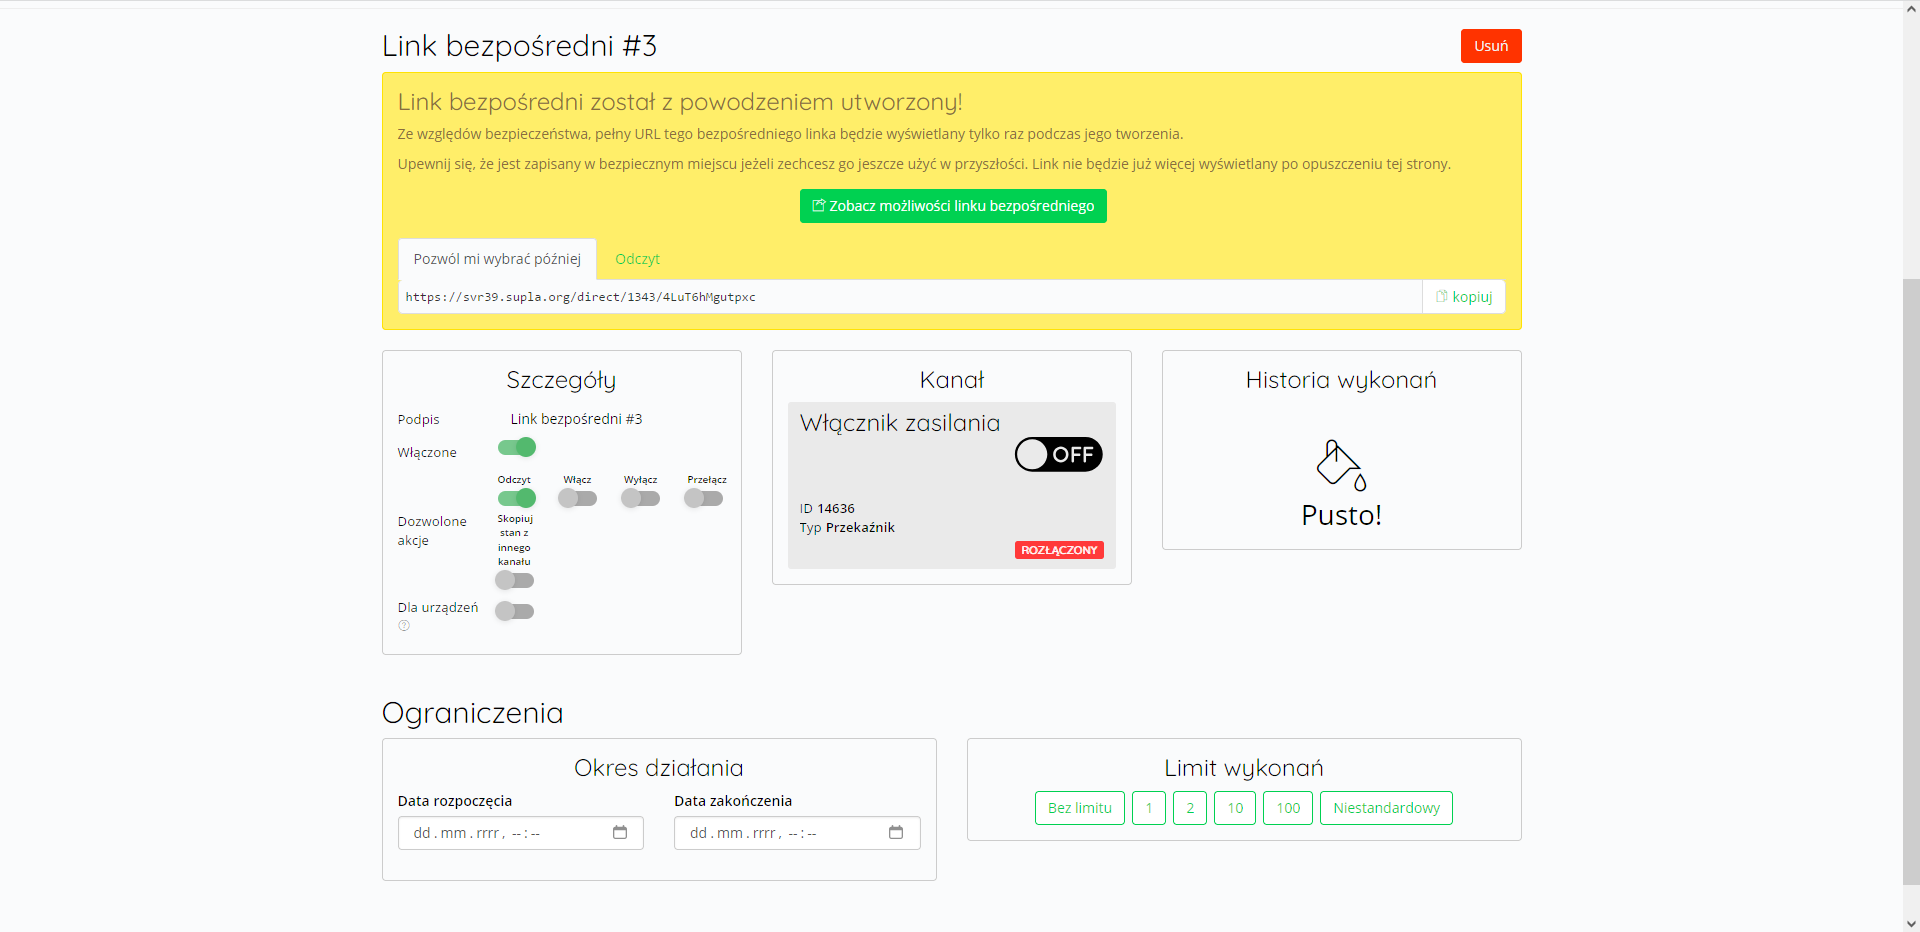This screenshot has width=1920, height=932.
Task: Click the help icon under Dla urządzeń
Action: point(404,626)
